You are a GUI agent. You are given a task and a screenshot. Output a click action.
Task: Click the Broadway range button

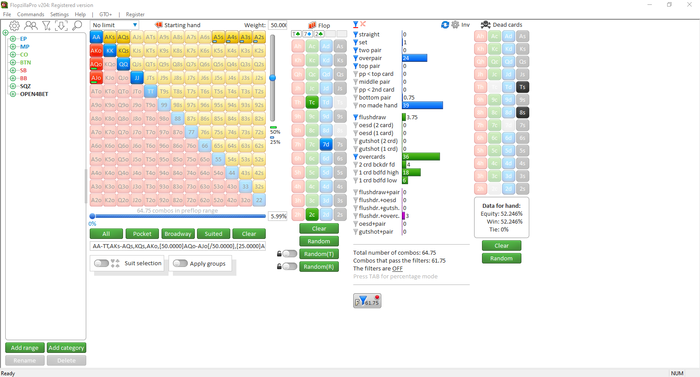(178, 234)
